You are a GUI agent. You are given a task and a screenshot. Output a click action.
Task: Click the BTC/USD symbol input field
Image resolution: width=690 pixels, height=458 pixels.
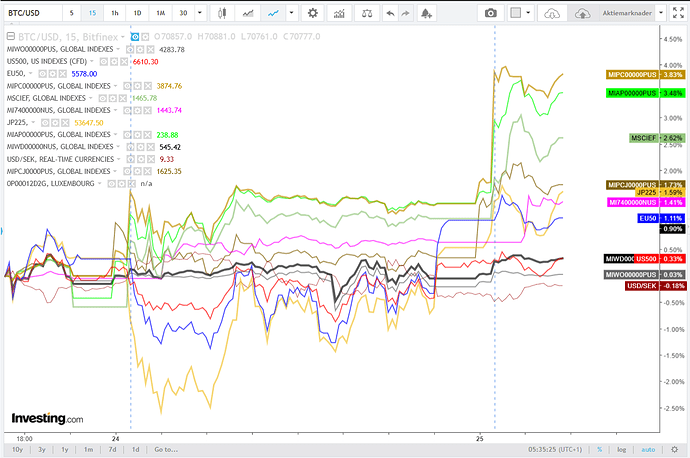(x=32, y=13)
